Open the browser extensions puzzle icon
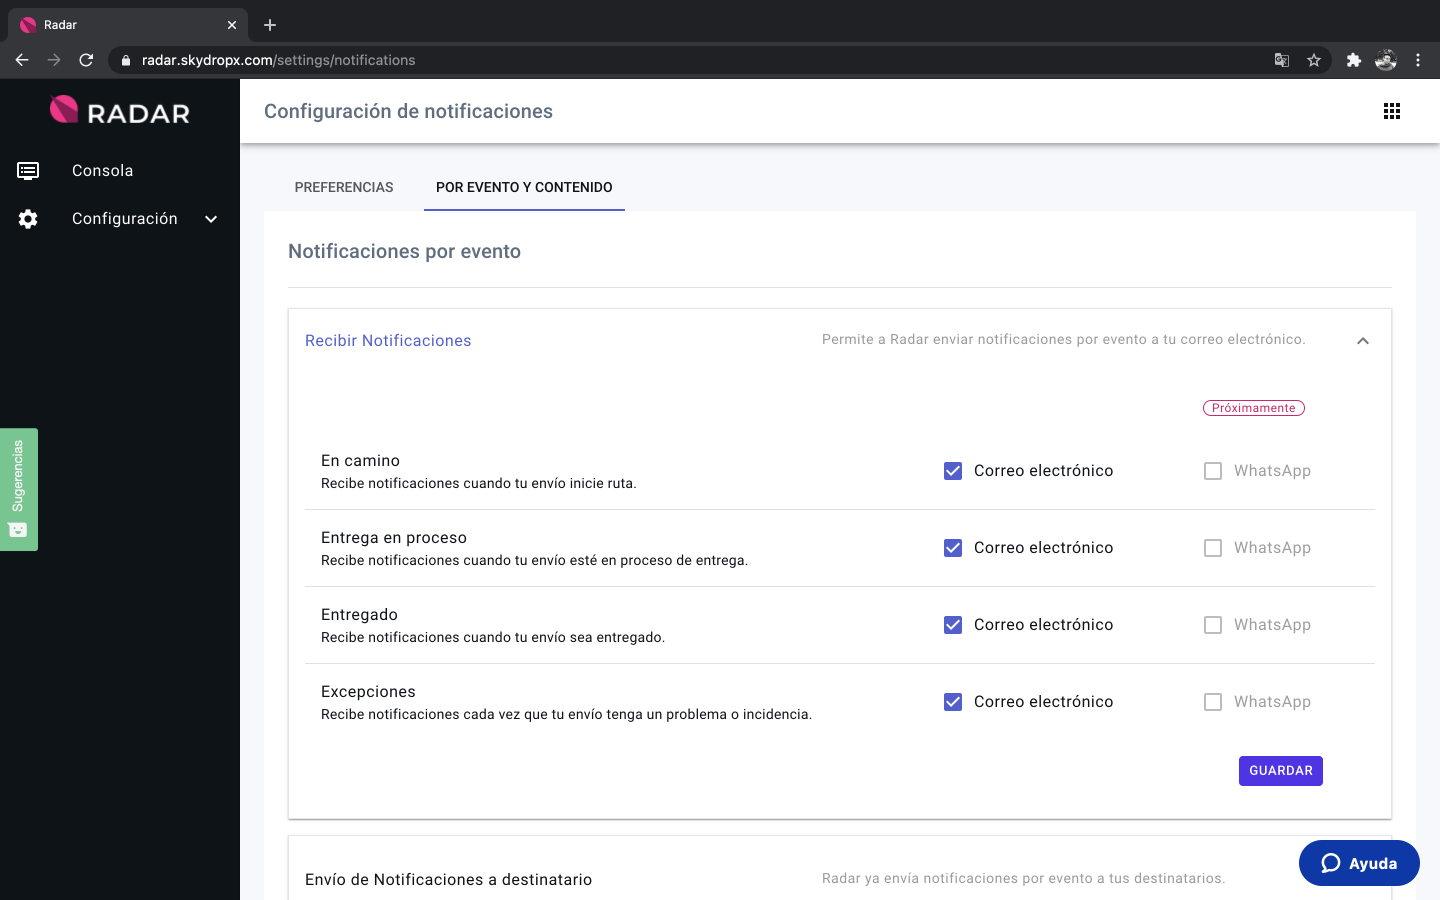The width and height of the screenshot is (1440, 900). [x=1354, y=60]
